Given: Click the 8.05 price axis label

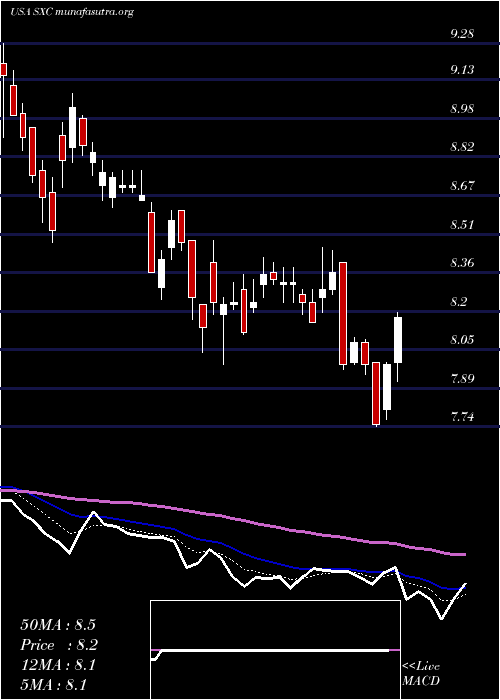Looking at the screenshot, I should 462,340.
